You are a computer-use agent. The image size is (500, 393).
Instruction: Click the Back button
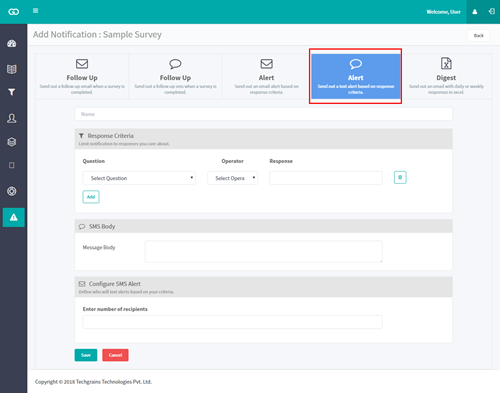click(479, 35)
